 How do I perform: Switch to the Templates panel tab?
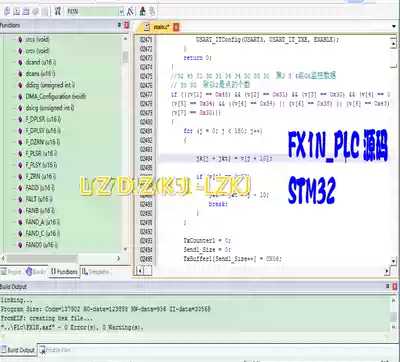(x=96, y=272)
